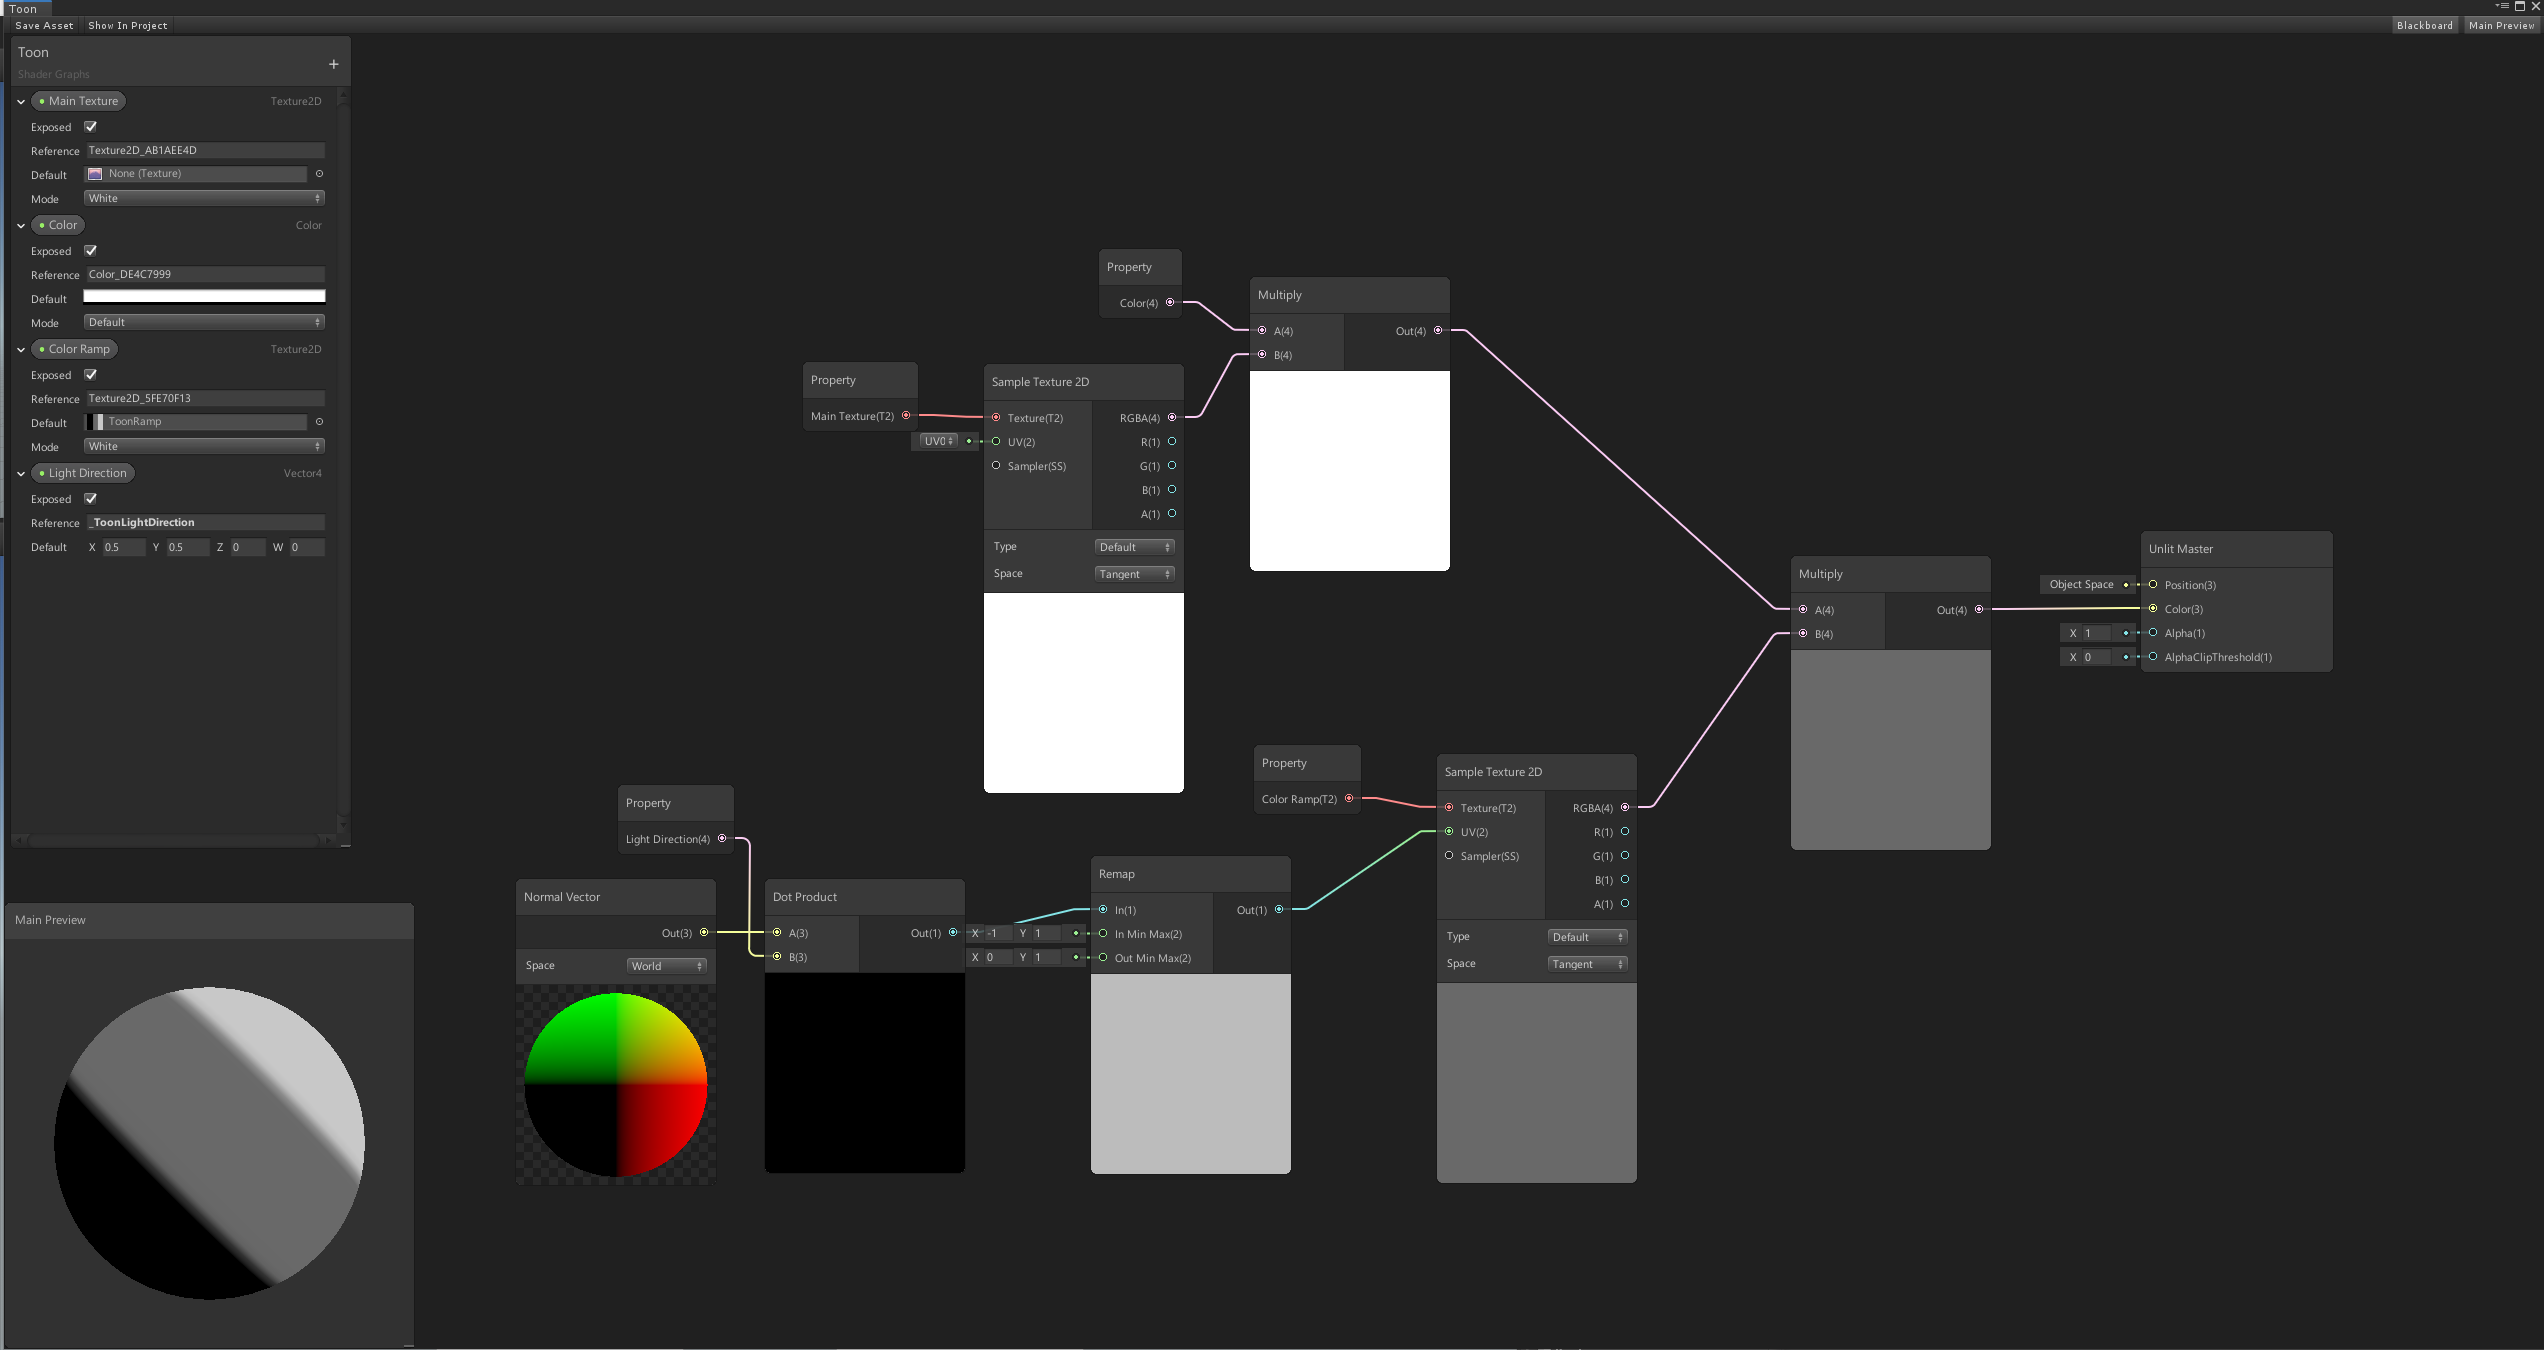Uncheck Exposed under the Color property
This screenshot has height=1350, width=2544.
point(91,251)
